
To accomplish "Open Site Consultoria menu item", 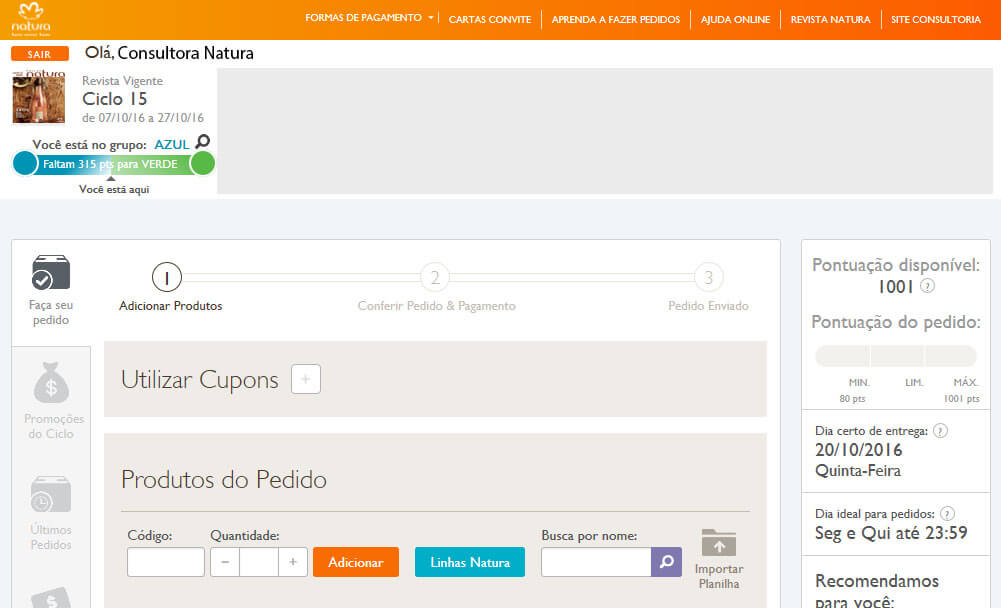I will tap(936, 20).
